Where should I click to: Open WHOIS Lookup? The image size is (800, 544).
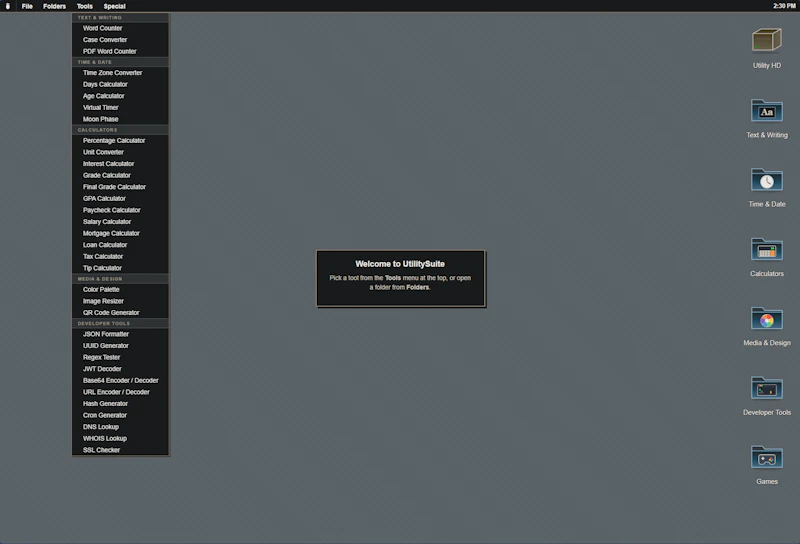click(x=120, y=438)
